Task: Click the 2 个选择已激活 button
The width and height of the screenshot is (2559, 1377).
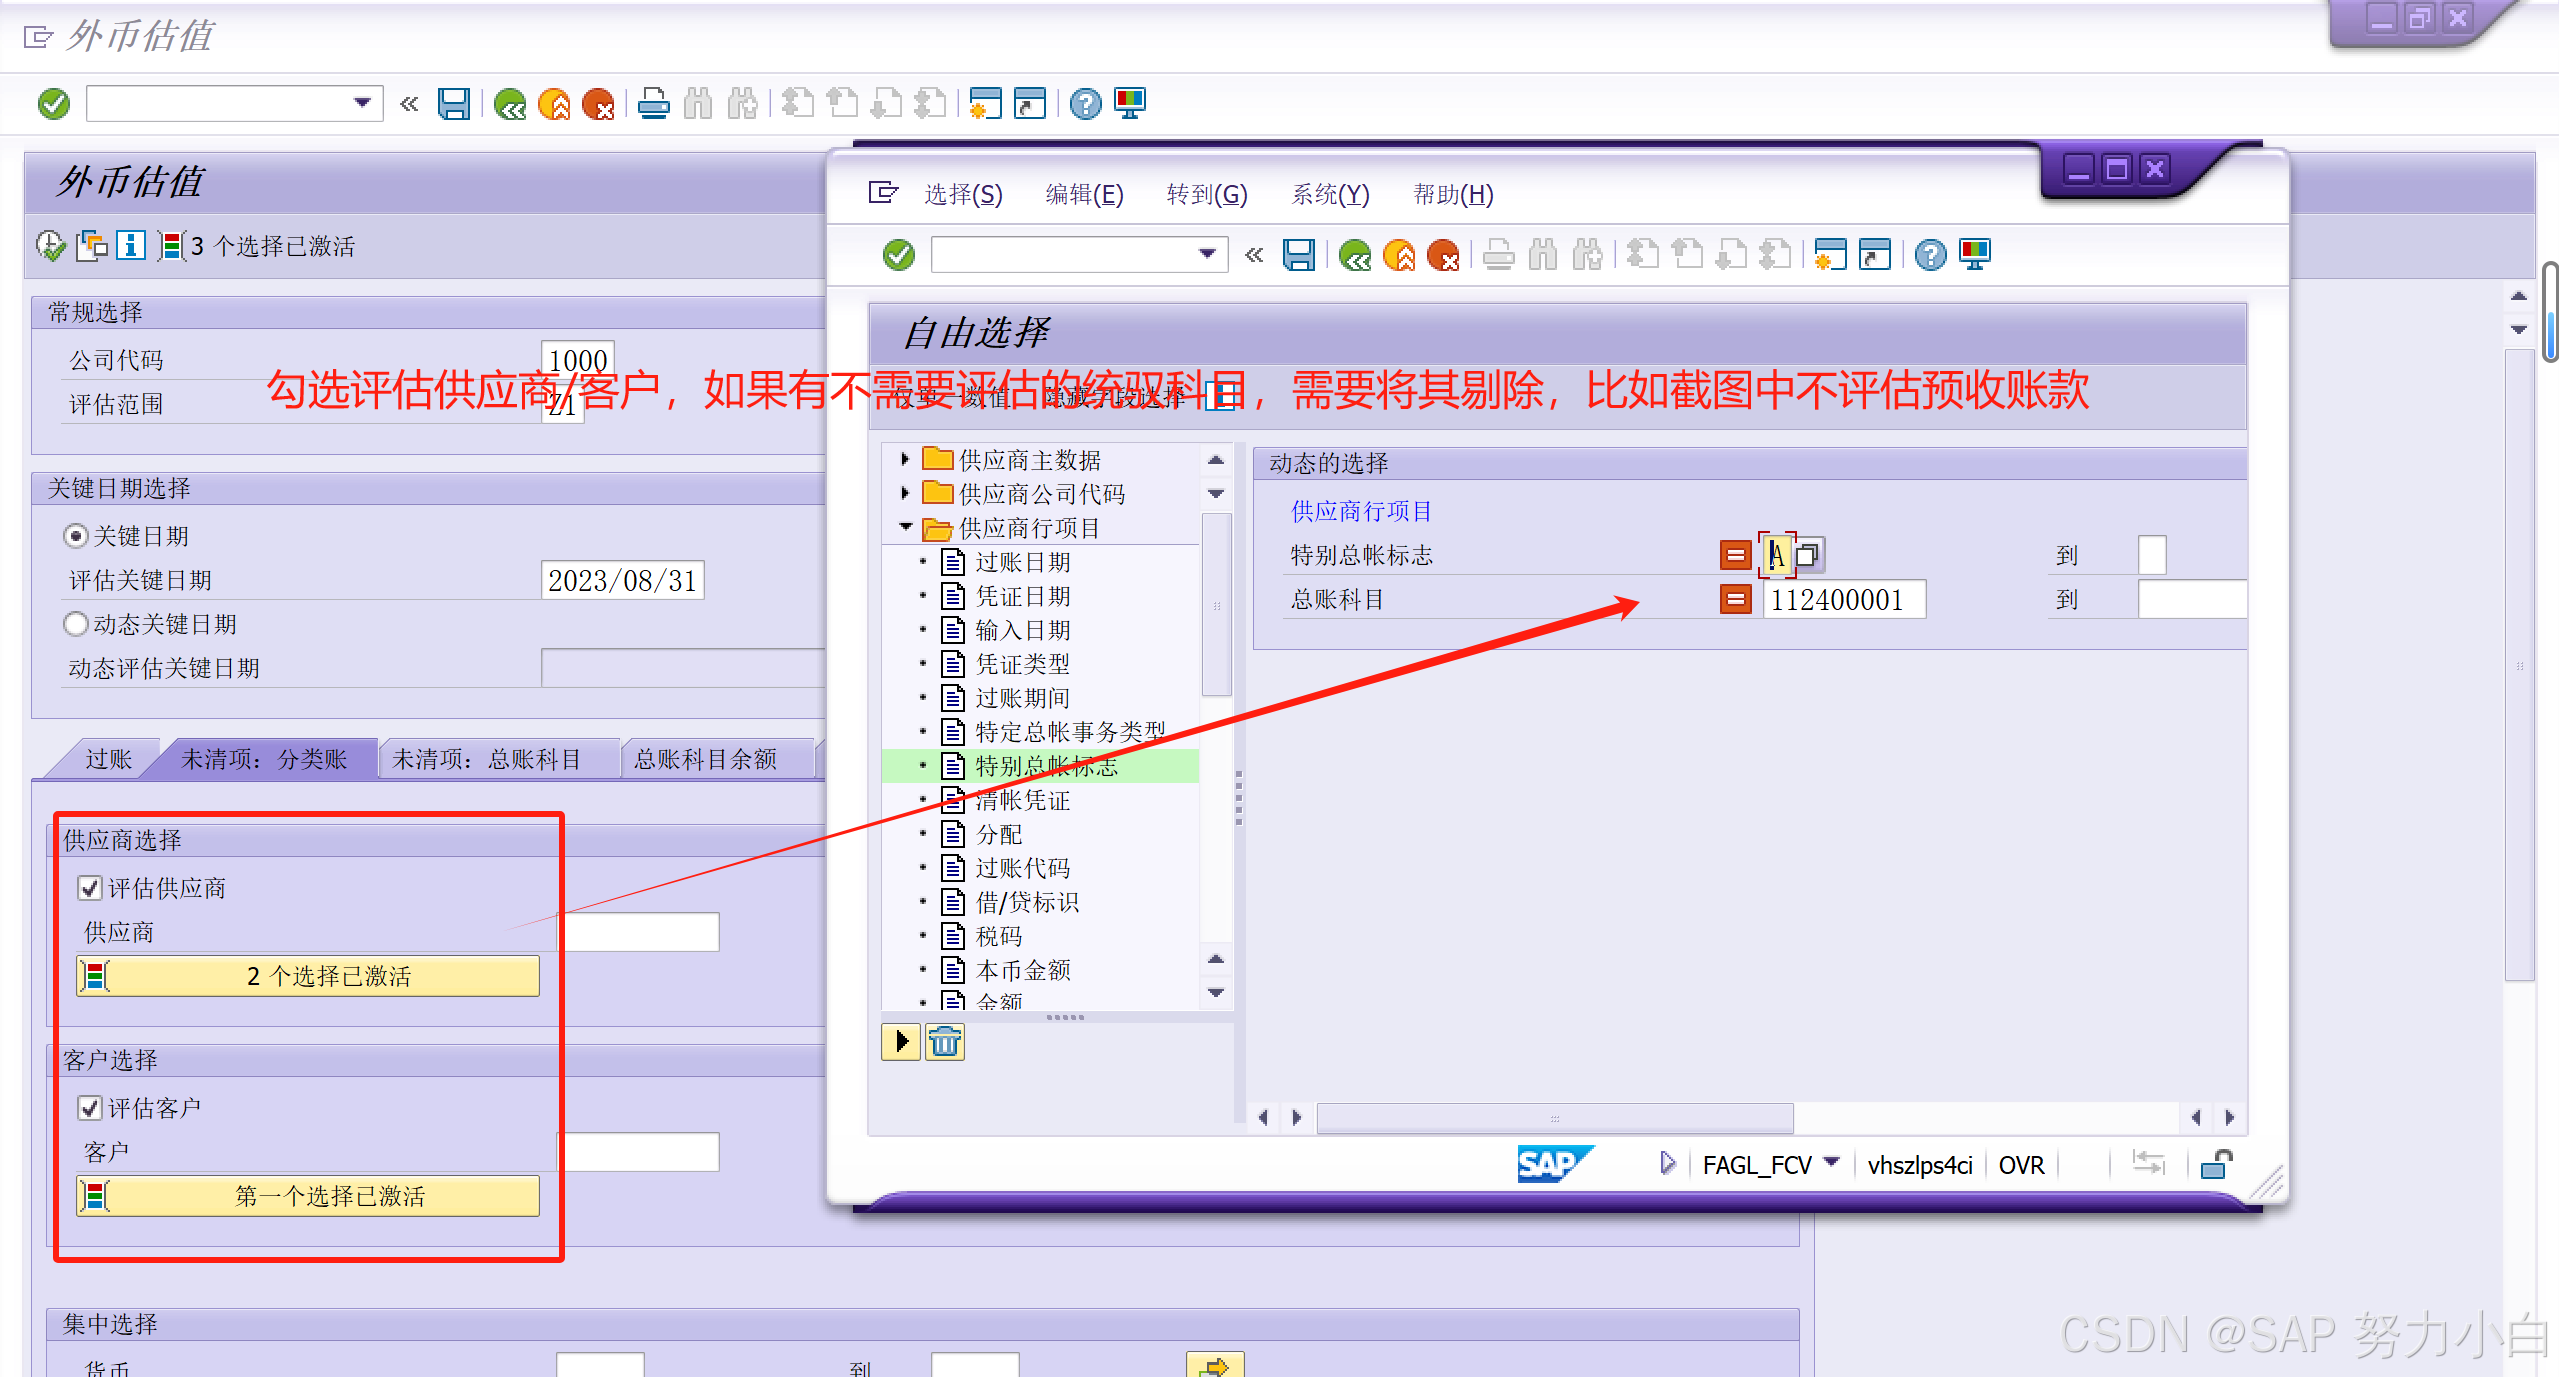Action: [309, 976]
